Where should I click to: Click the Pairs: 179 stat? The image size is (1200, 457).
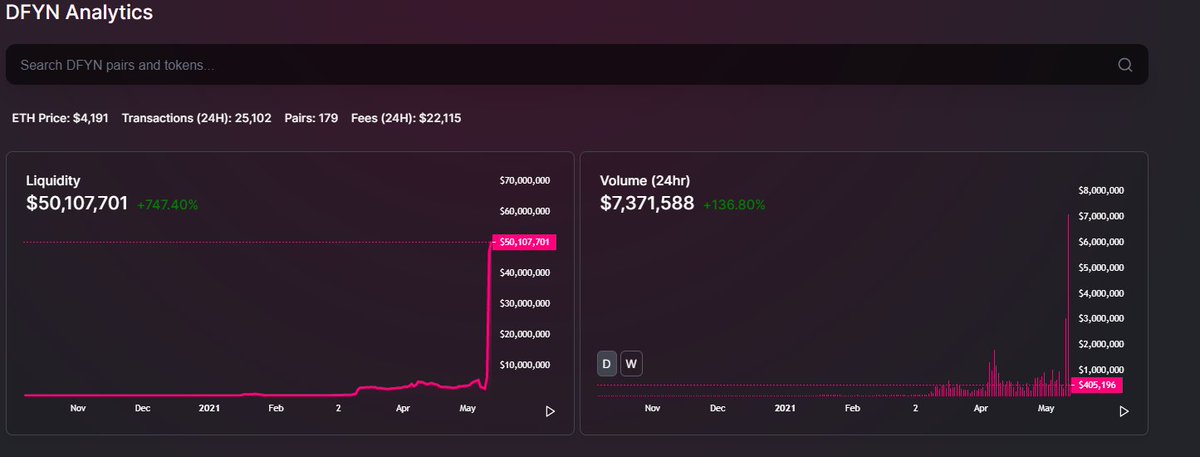312,118
